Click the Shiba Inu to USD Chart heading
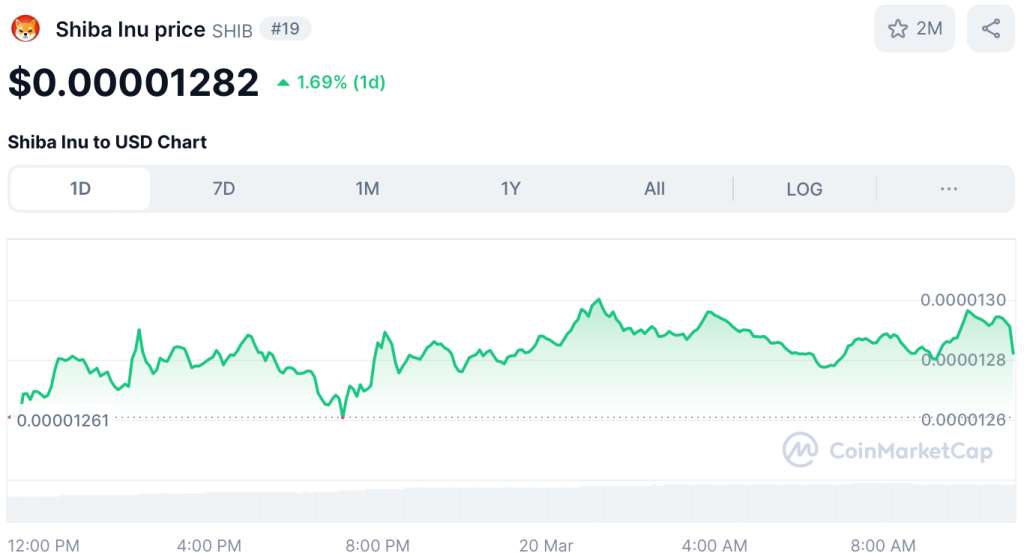This screenshot has height=553, width=1024. 107,142
